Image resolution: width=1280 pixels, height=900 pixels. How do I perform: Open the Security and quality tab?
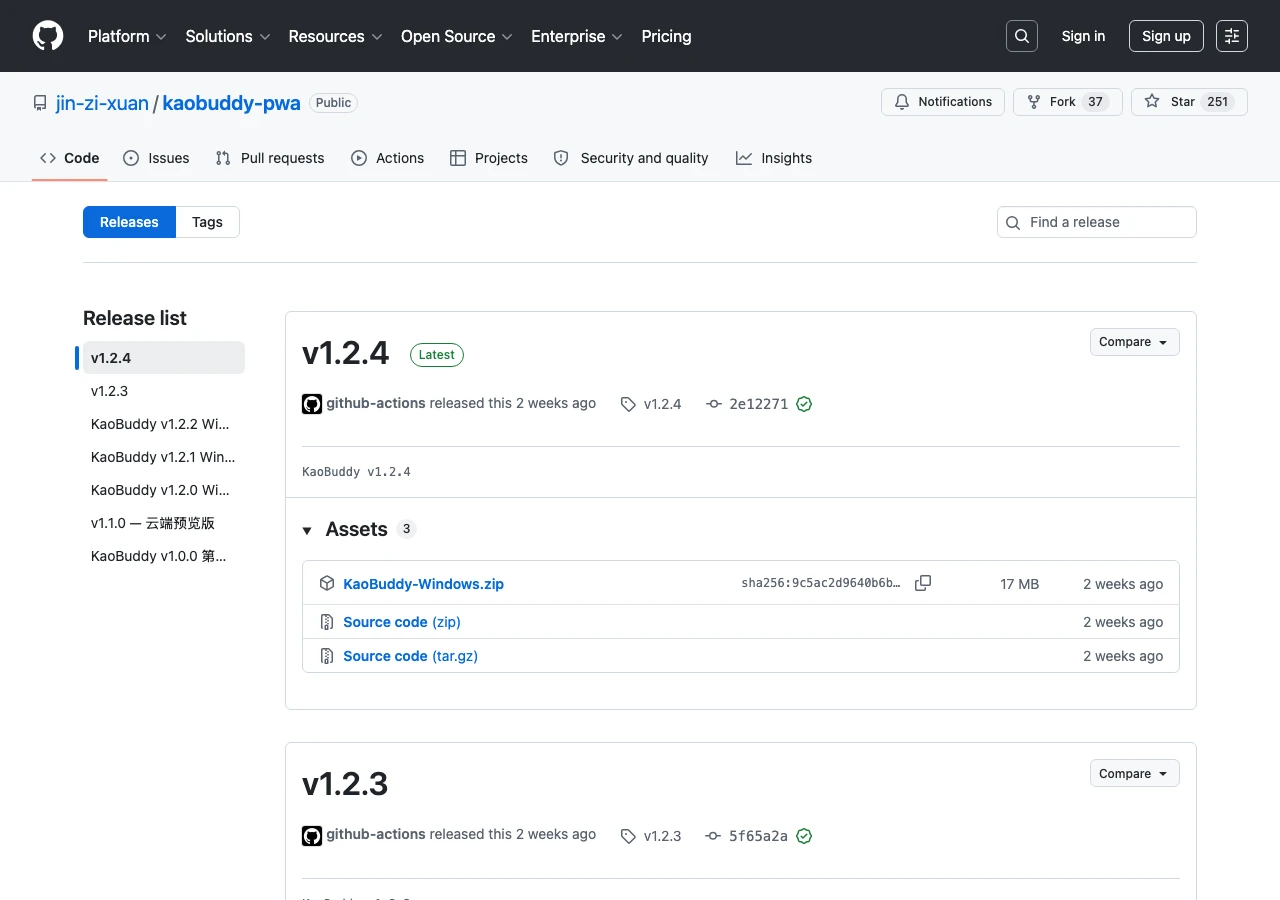(x=631, y=158)
